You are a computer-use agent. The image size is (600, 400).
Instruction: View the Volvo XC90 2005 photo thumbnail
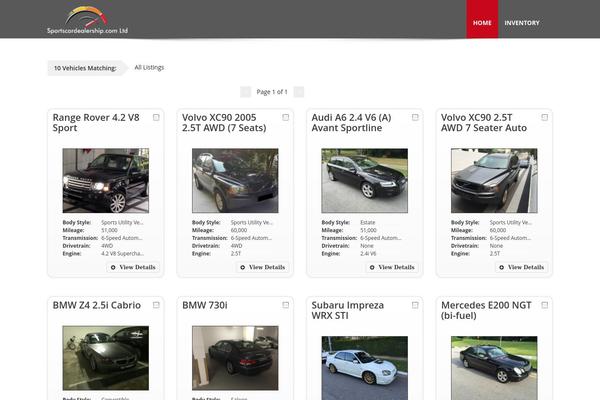click(235, 181)
